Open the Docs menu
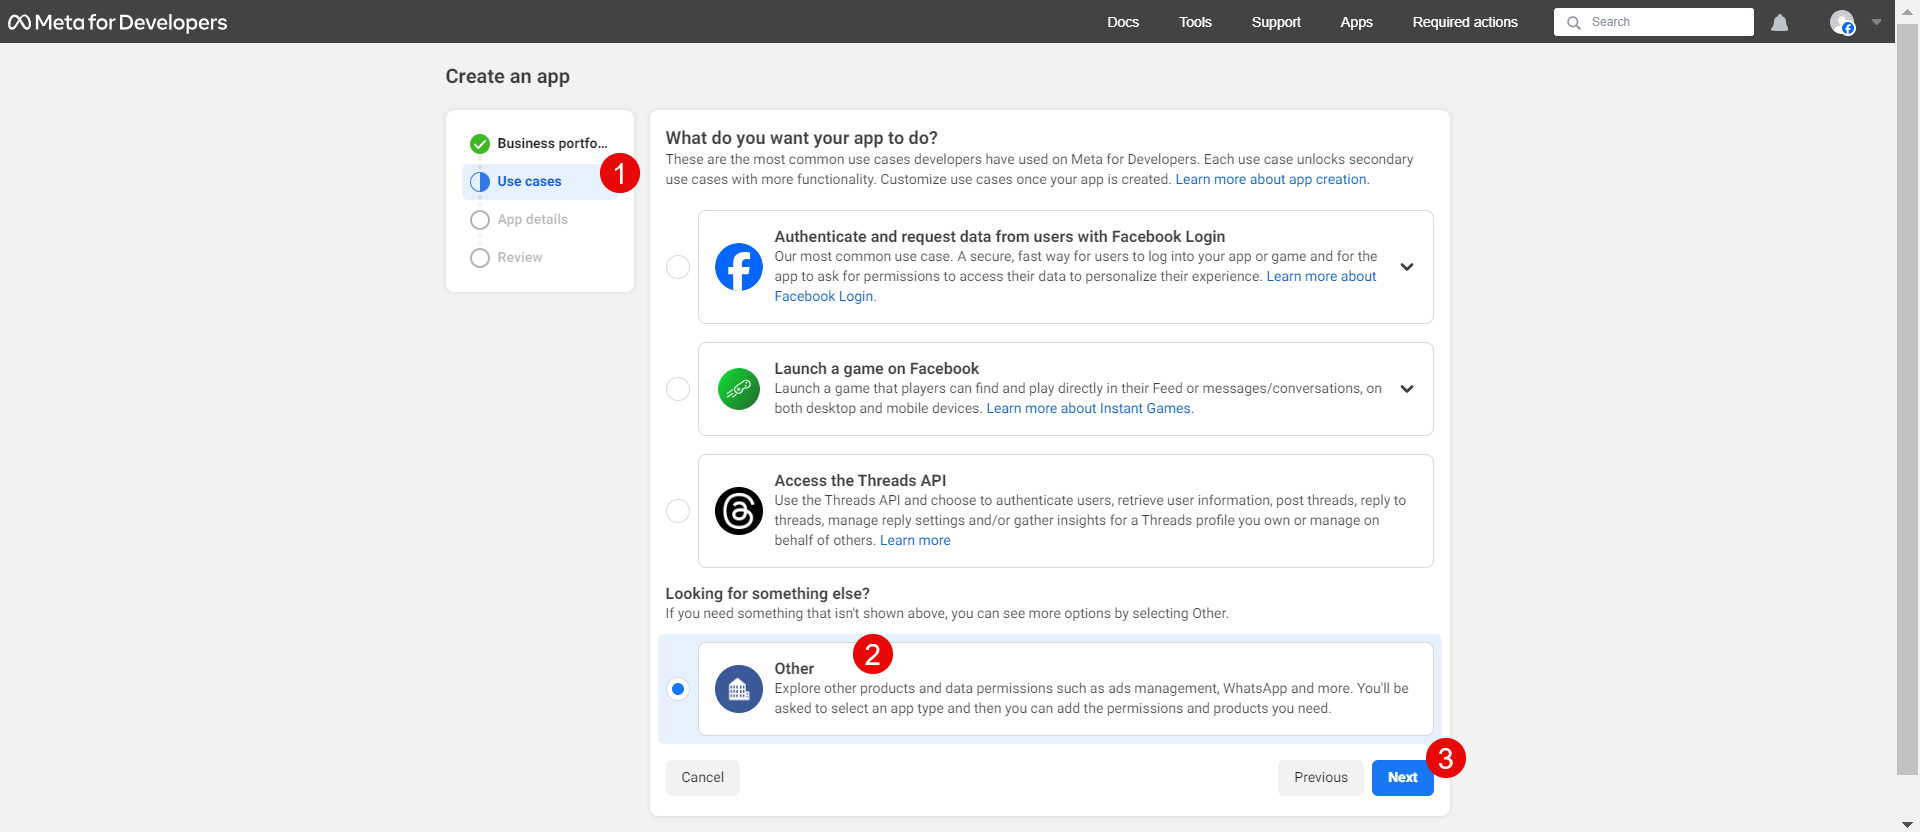Image resolution: width=1920 pixels, height=832 pixels. [1123, 22]
